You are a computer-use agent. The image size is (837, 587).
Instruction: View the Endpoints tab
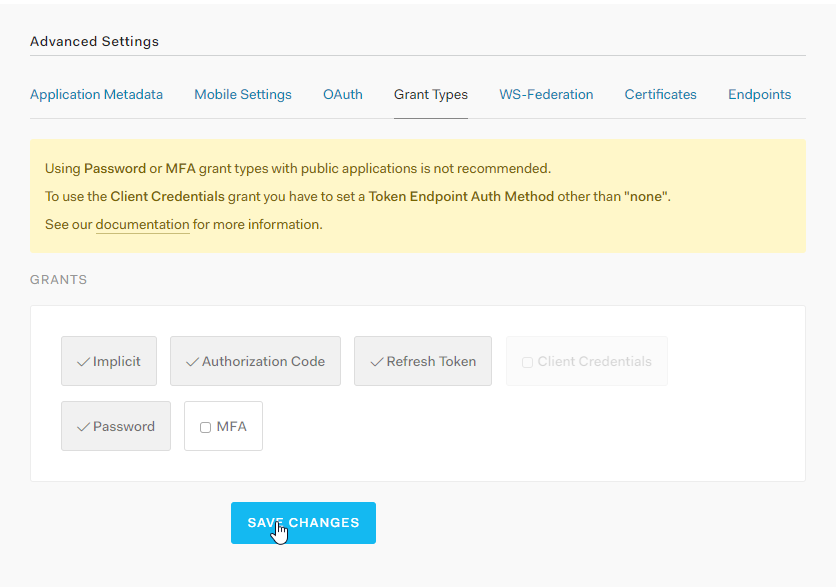(x=760, y=94)
